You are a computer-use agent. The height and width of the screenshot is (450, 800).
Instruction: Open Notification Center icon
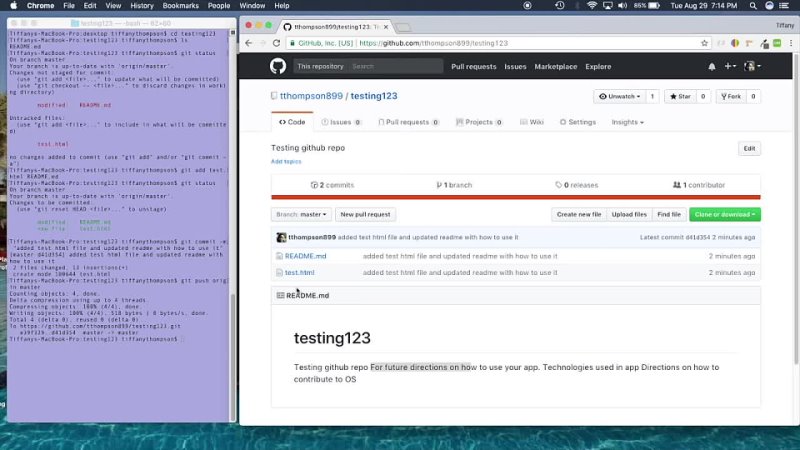(784, 6)
